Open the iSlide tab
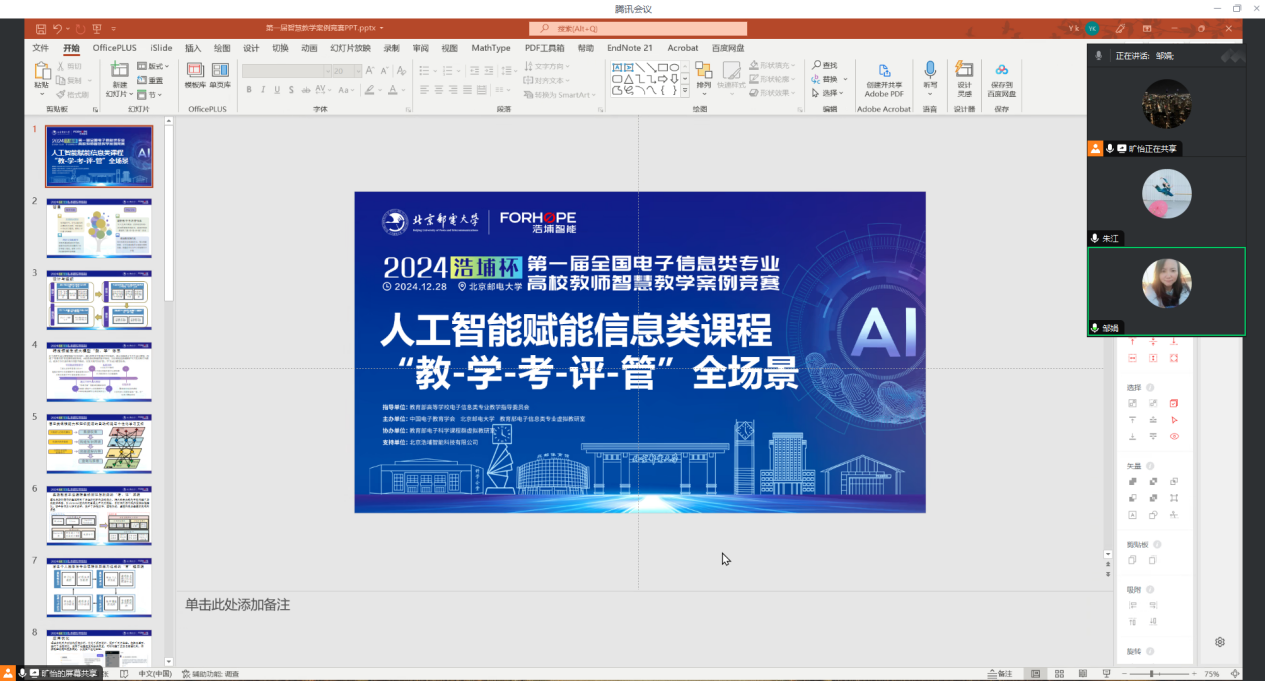This screenshot has width=1265, height=681. [x=161, y=47]
